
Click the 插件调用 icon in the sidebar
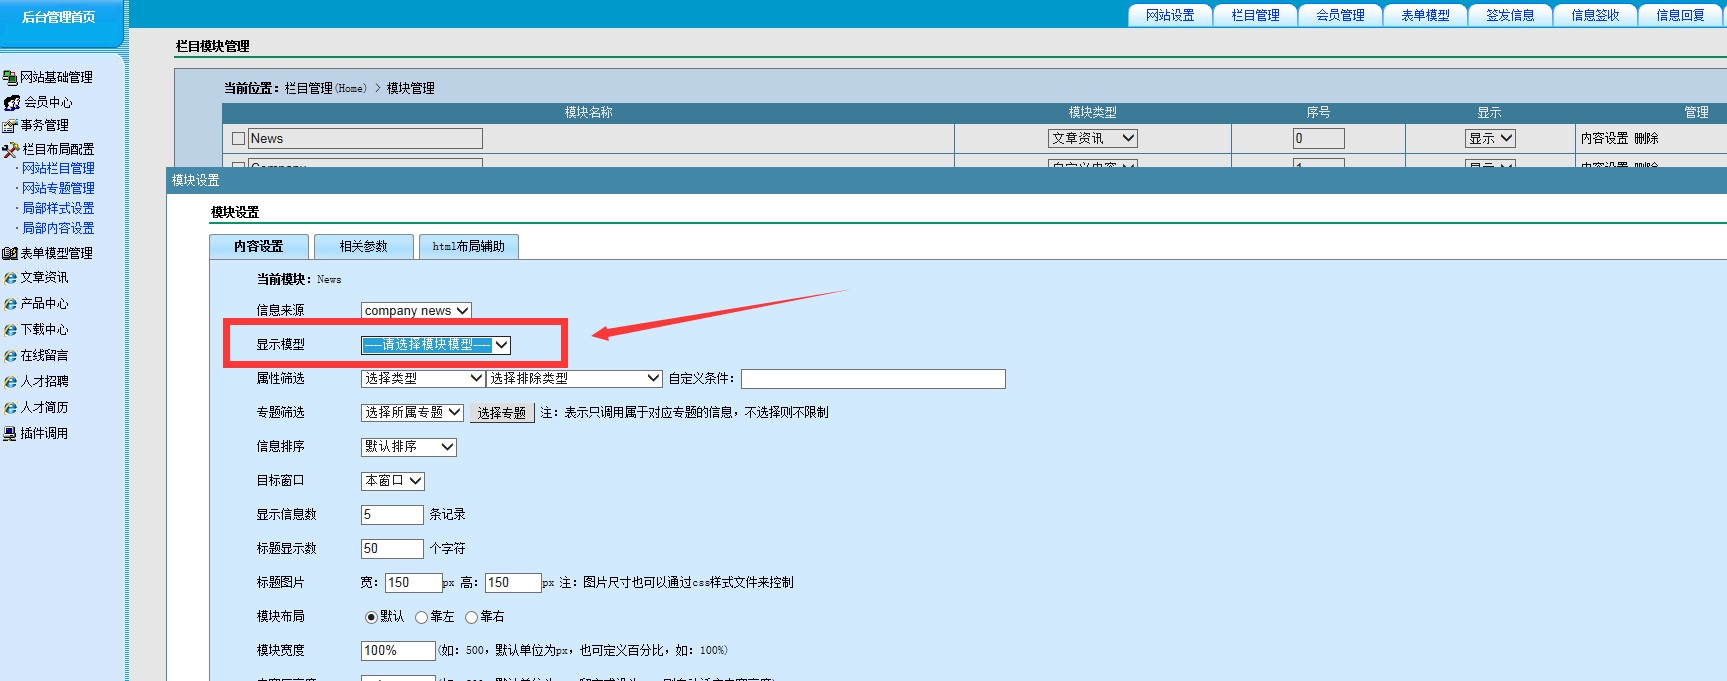[10, 433]
